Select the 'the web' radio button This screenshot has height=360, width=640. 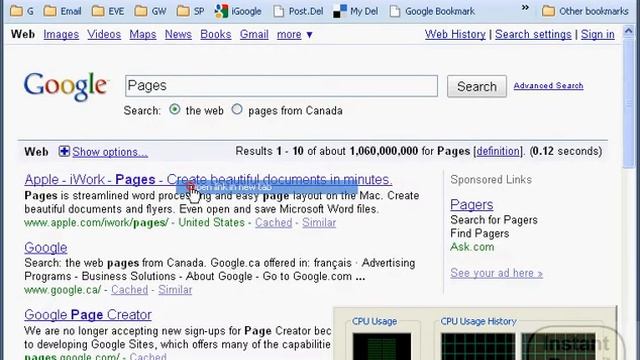point(175,109)
